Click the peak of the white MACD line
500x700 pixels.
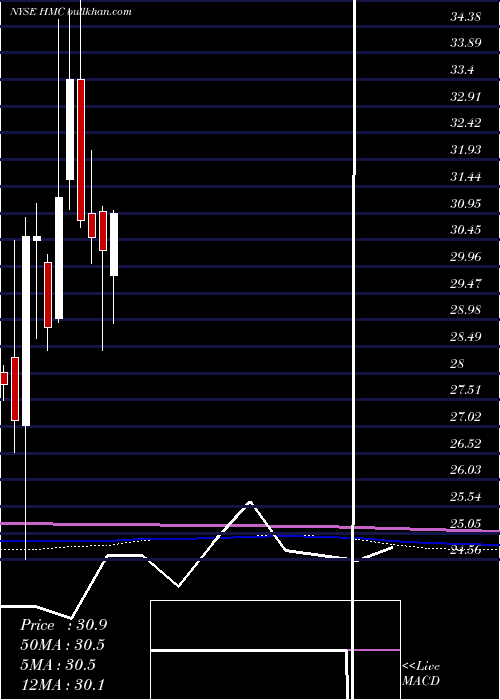tap(250, 503)
